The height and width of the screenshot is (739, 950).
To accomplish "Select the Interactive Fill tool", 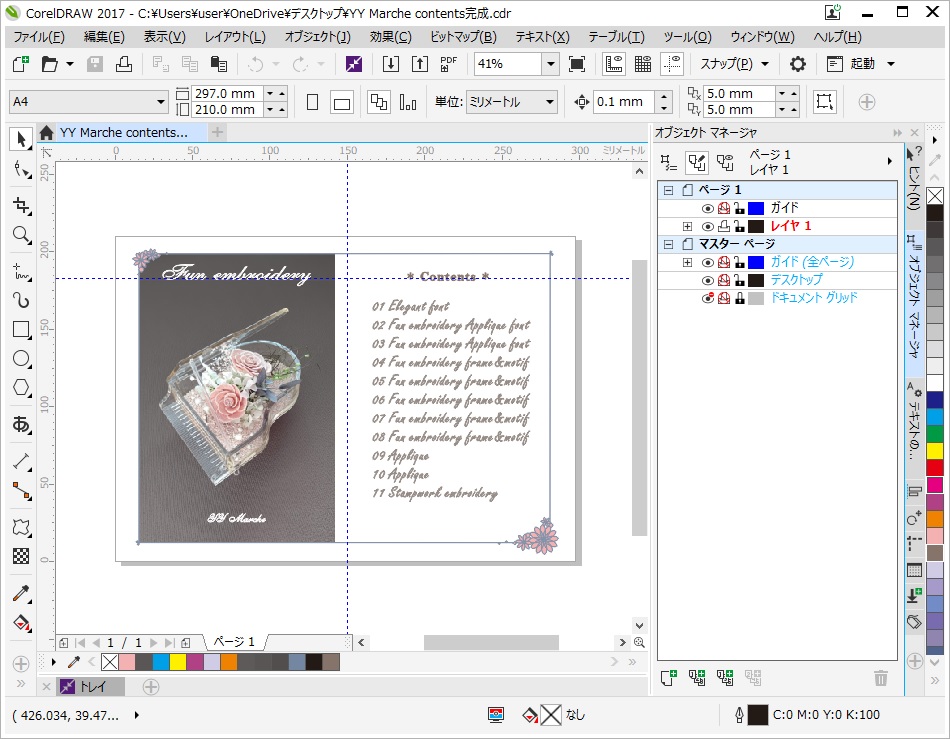I will [x=21, y=623].
